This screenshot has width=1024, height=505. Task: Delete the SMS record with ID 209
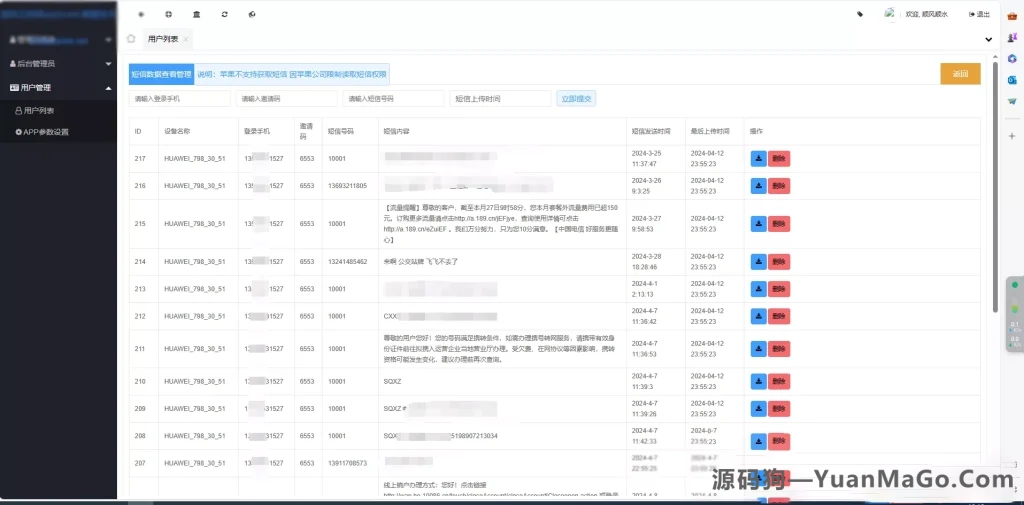[779, 409]
